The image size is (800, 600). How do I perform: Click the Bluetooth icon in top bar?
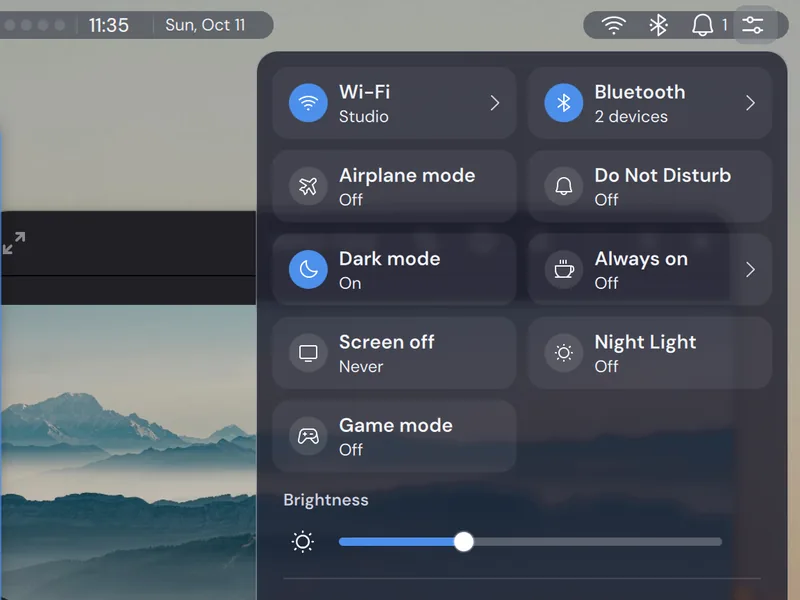(658, 25)
